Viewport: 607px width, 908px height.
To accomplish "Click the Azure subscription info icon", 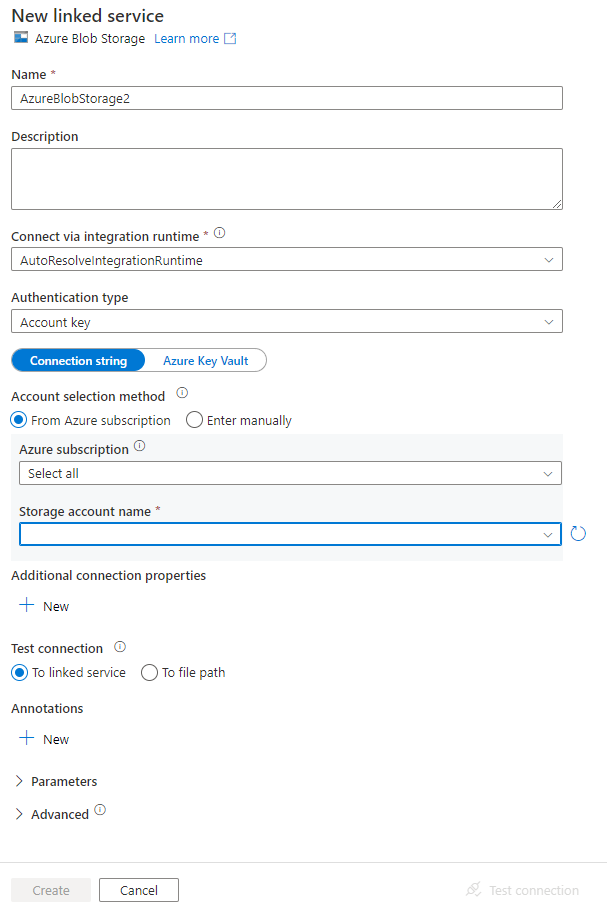I will coord(138,446).
